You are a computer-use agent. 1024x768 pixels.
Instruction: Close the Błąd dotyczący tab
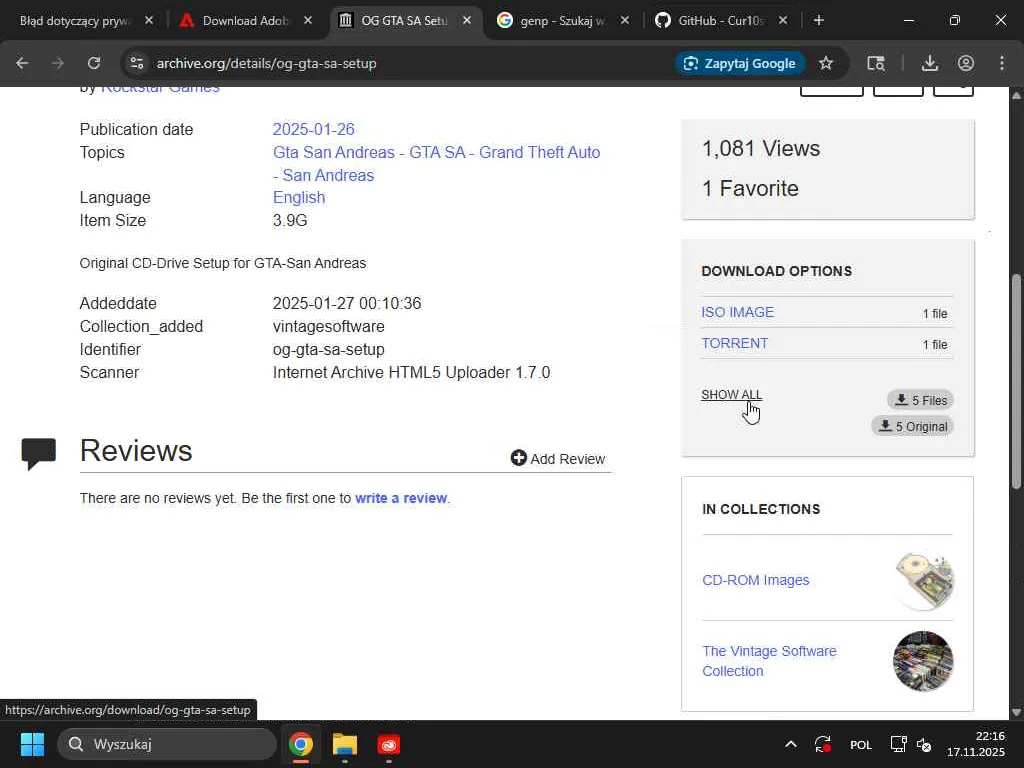tap(149, 20)
